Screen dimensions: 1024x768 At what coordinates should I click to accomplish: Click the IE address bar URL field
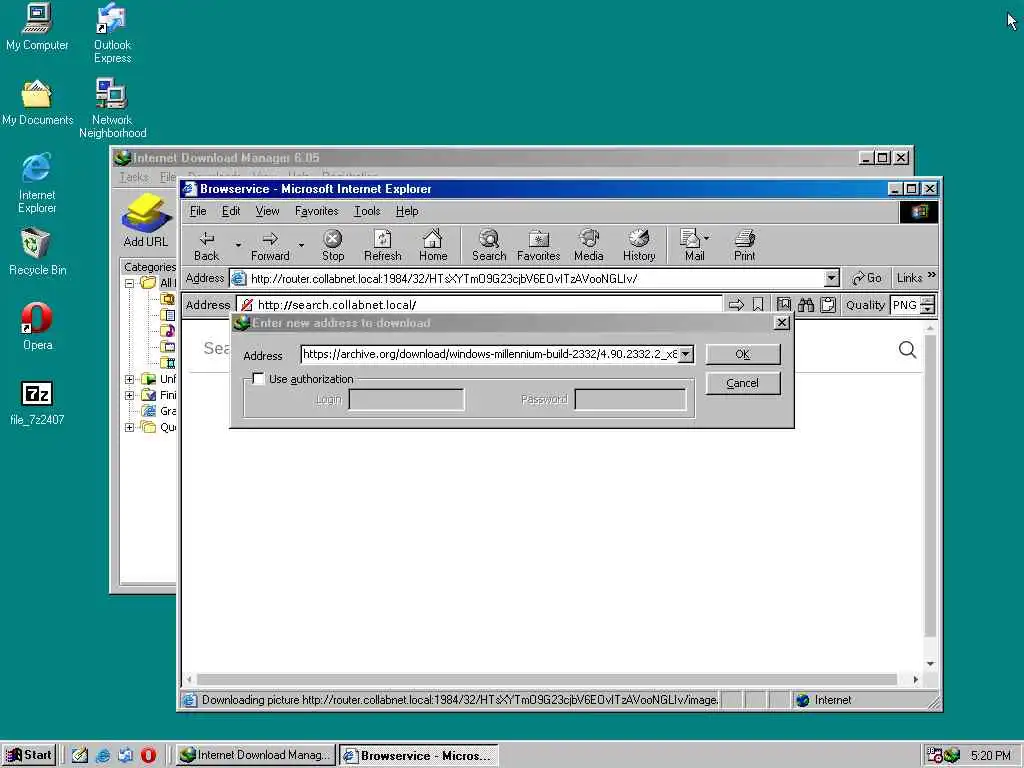[536, 278]
